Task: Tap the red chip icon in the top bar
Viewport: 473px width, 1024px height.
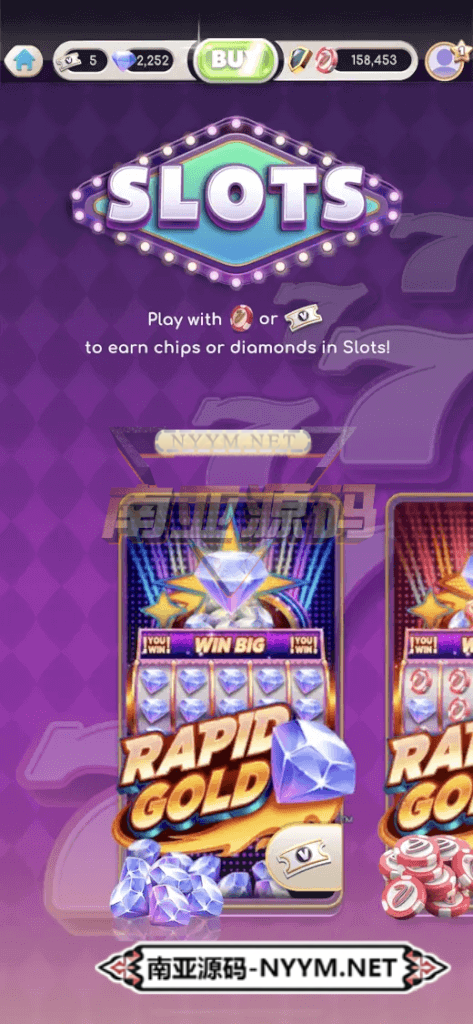Action: (325, 61)
